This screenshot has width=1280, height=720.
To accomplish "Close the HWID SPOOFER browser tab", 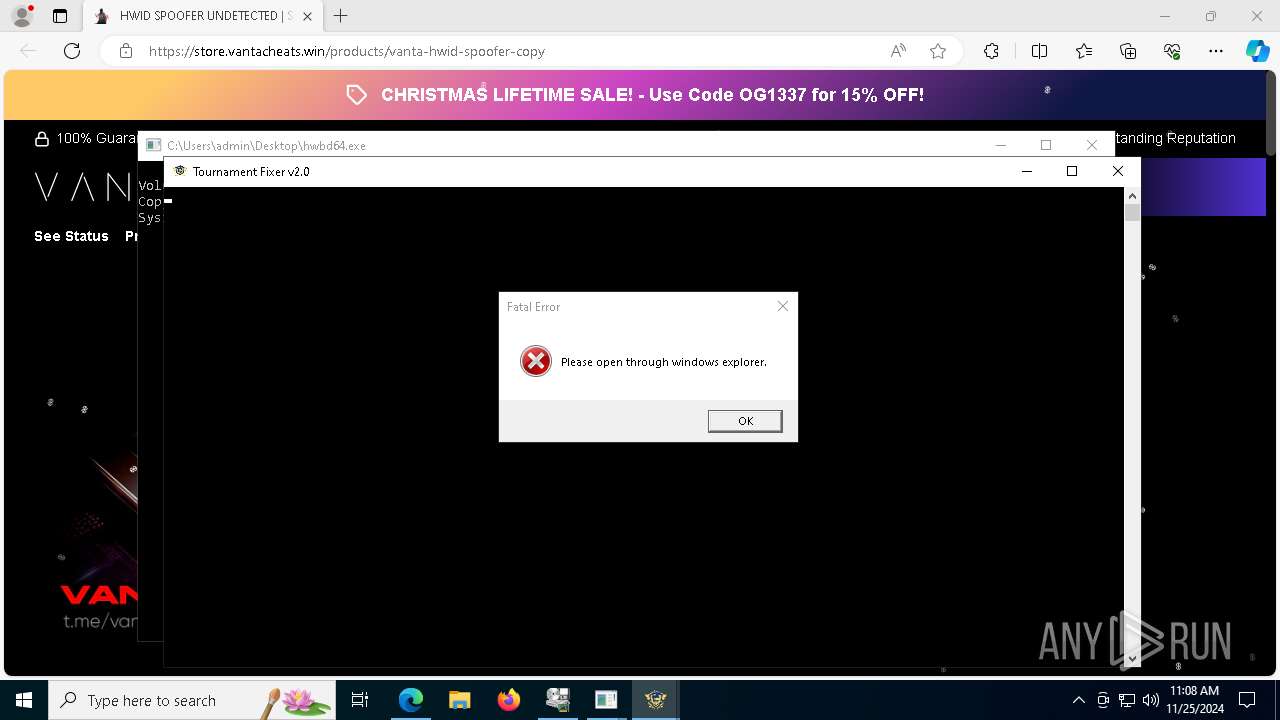I will pyautogui.click(x=307, y=16).
